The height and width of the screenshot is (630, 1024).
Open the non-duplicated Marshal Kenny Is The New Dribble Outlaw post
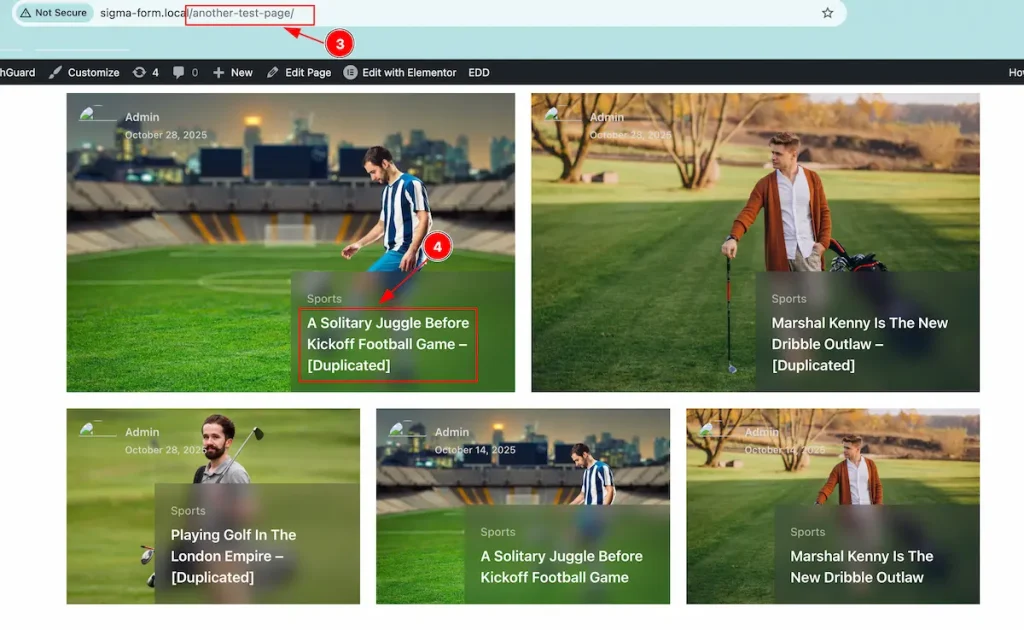[x=861, y=567]
